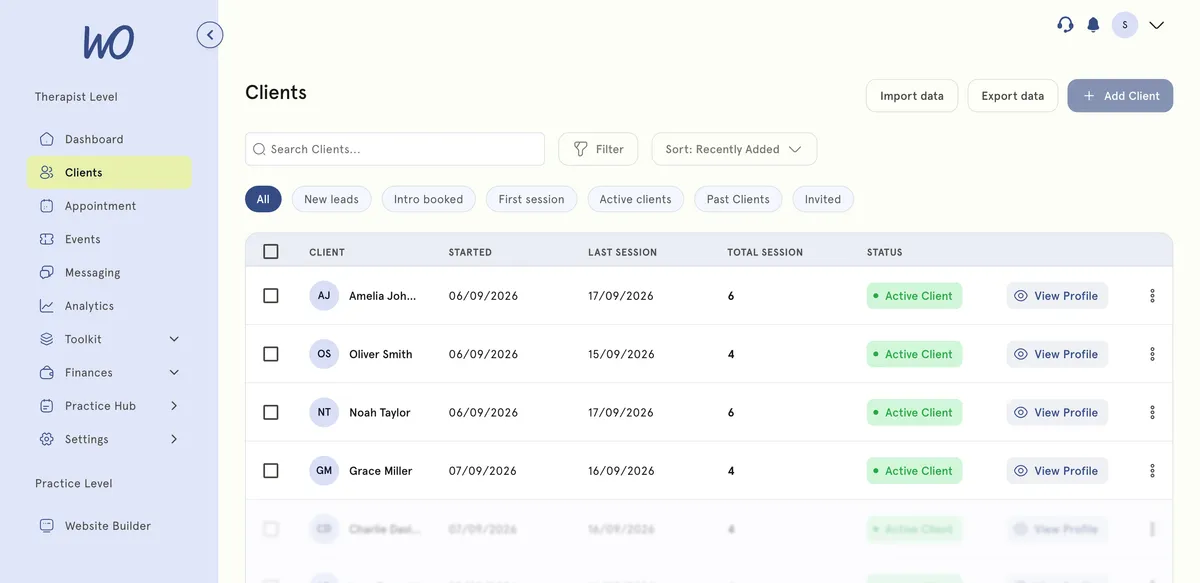Click the Add Client button
1200x583 pixels.
tap(1120, 96)
